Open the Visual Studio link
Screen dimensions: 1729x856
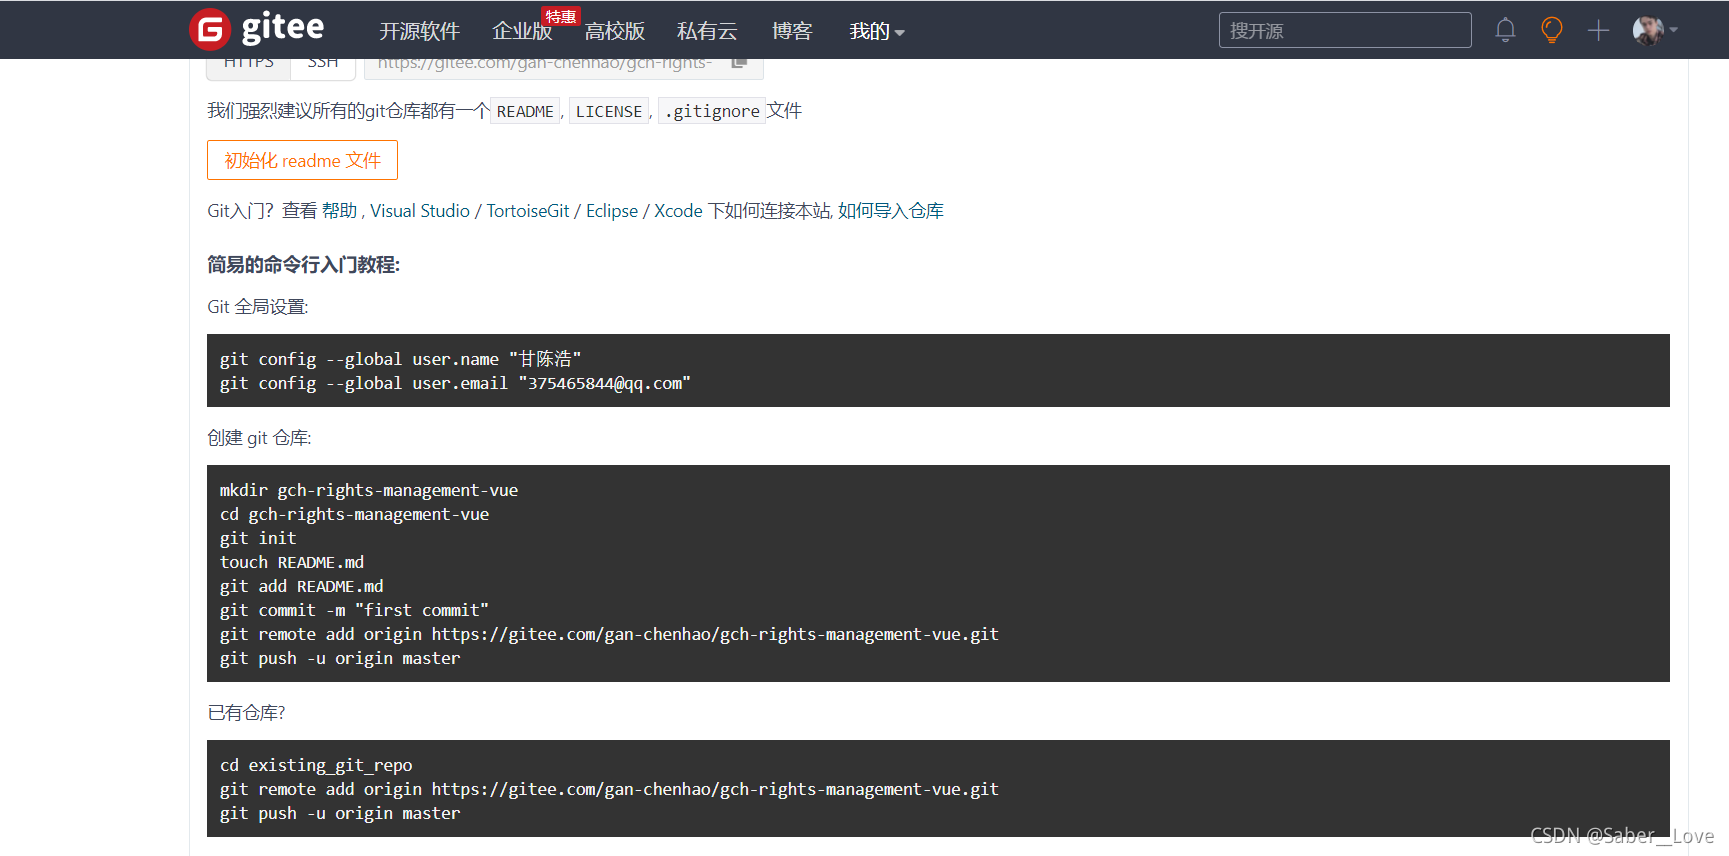pyautogui.click(x=420, y=211)
